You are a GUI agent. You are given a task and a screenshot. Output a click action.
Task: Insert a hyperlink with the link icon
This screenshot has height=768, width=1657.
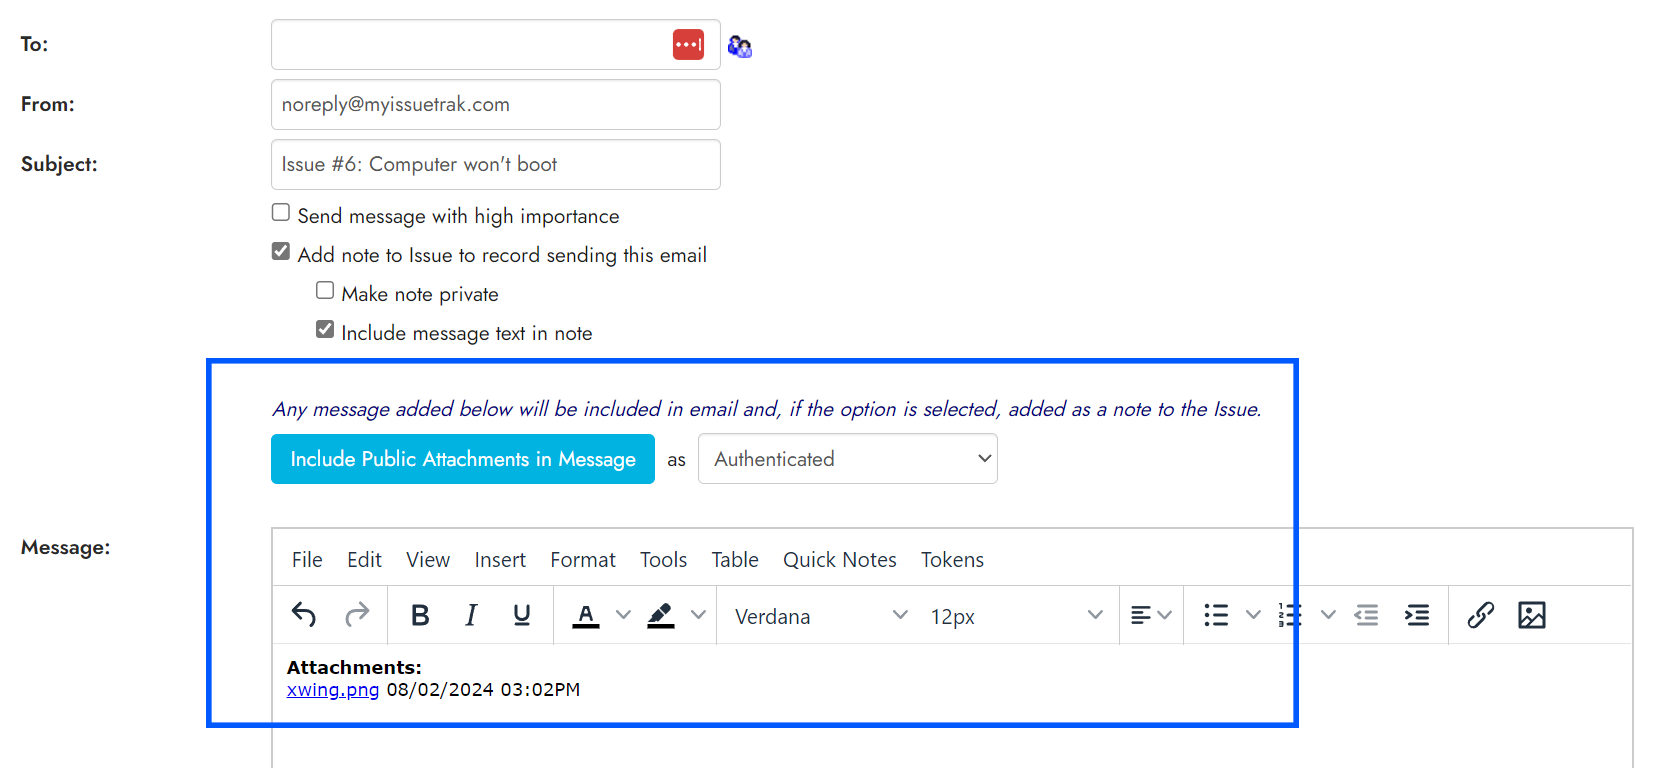[x=1481, y=615]
